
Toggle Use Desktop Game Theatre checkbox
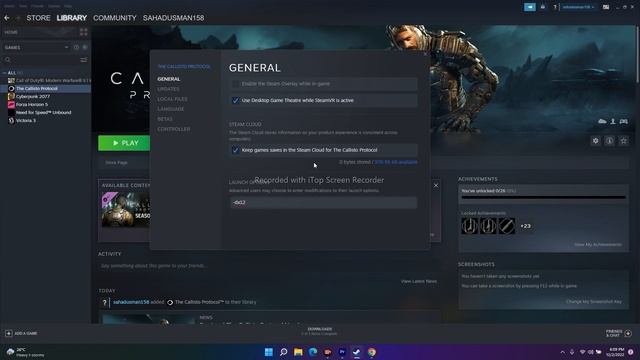pyautogui.click(x=236, y=100)
